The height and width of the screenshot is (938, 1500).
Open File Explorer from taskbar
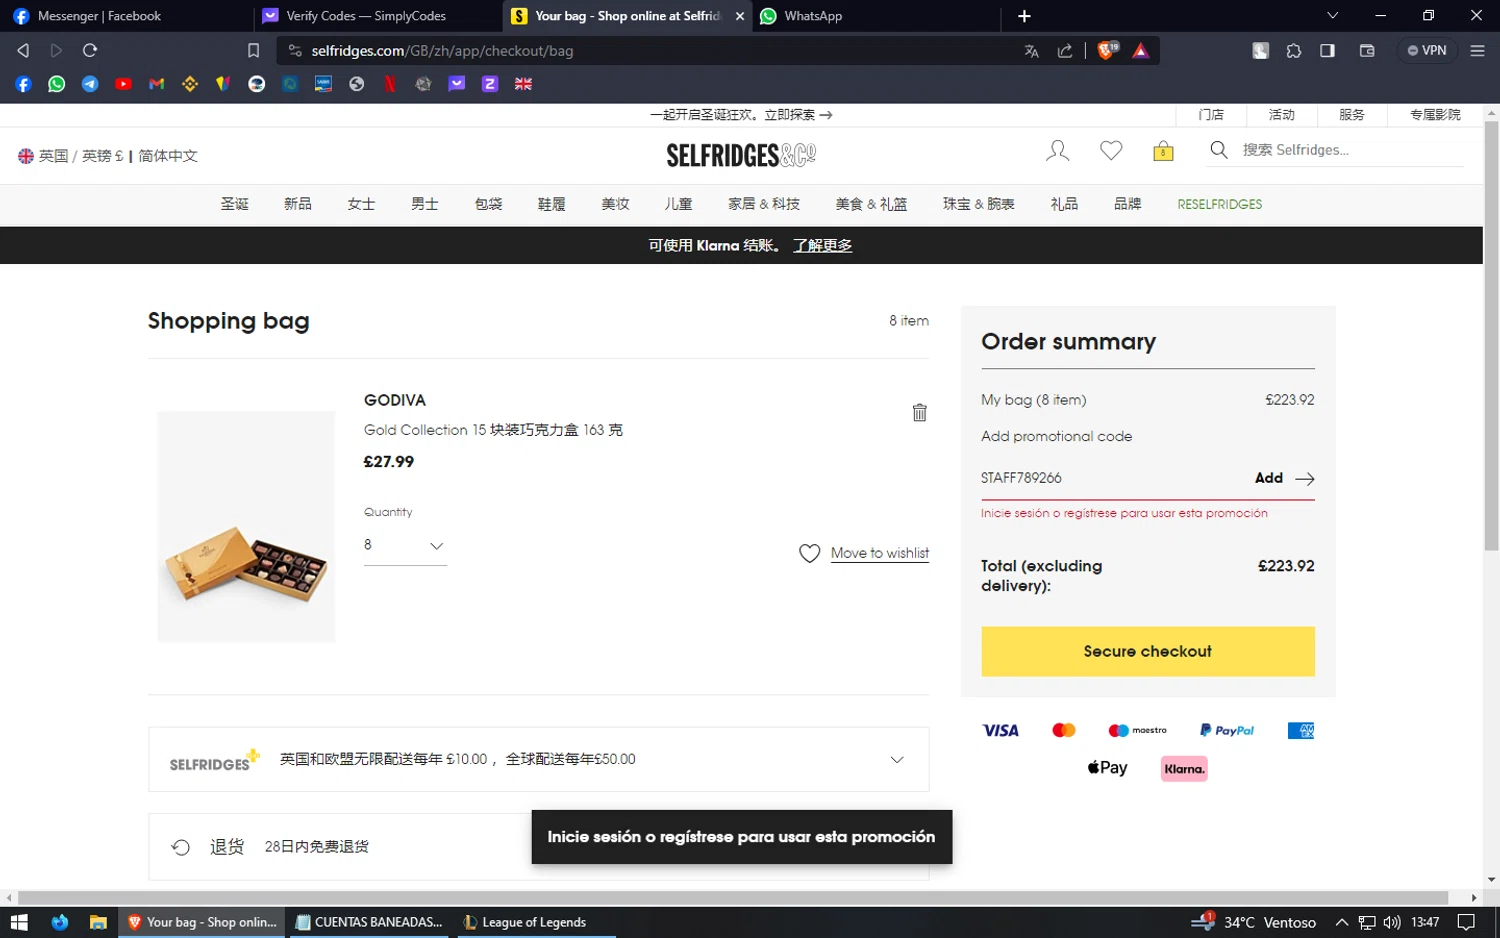98,922
